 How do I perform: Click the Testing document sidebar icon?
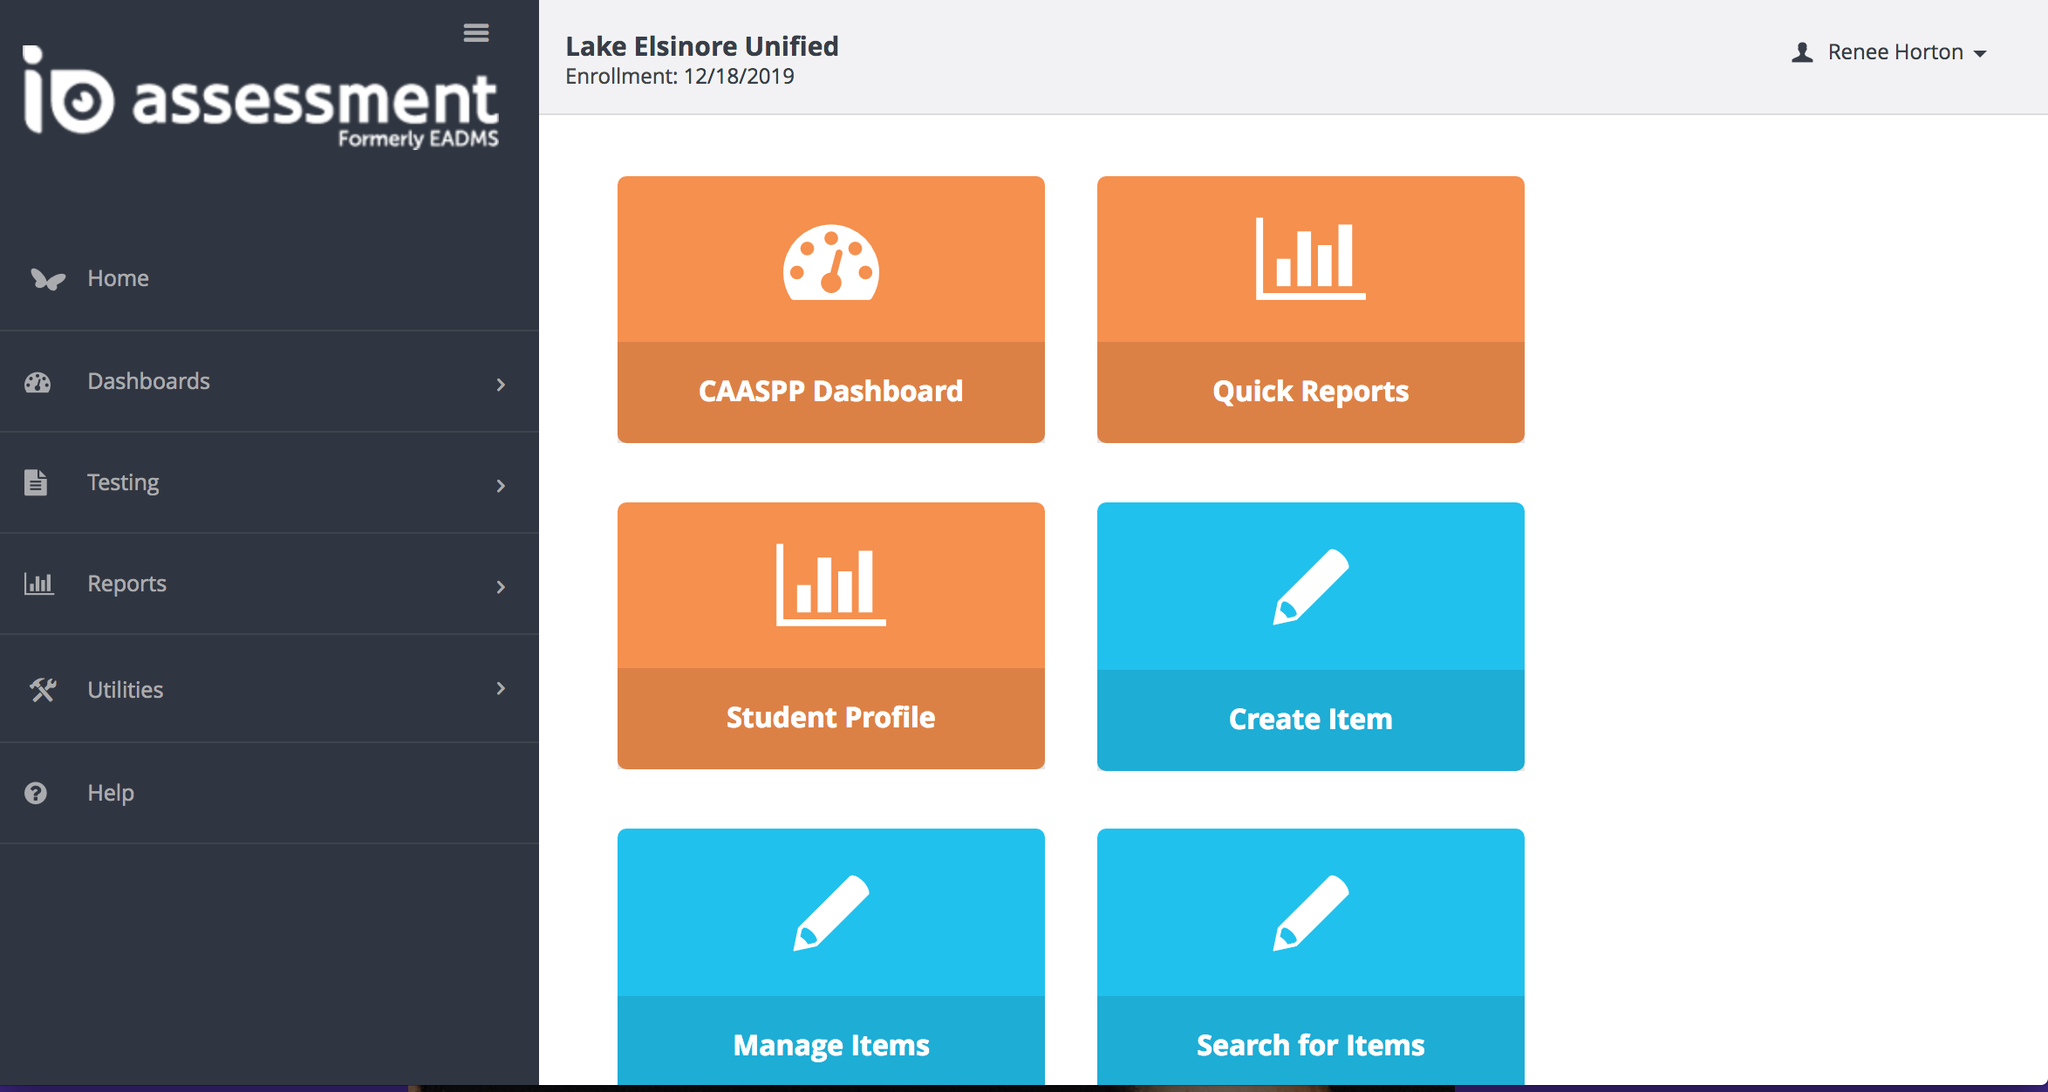click(36, 482)
